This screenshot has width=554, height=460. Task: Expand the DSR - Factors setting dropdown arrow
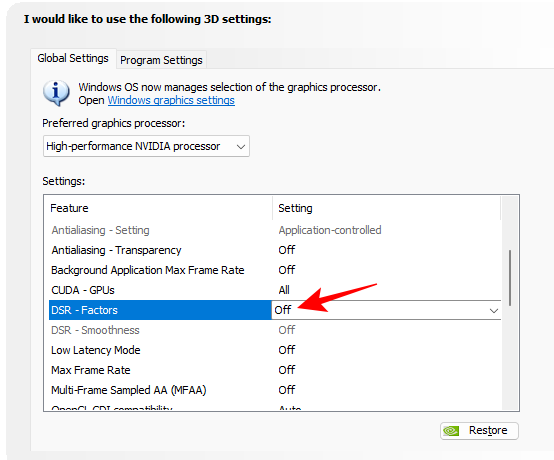[494, 311]
